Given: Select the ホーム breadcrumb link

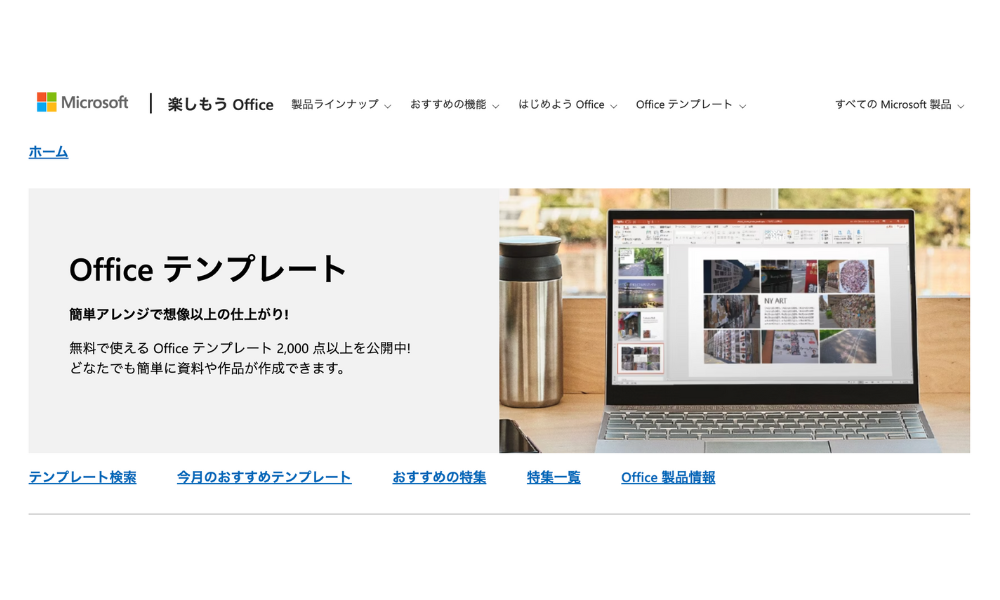Looking at the screenshot, I should [48, 152].
